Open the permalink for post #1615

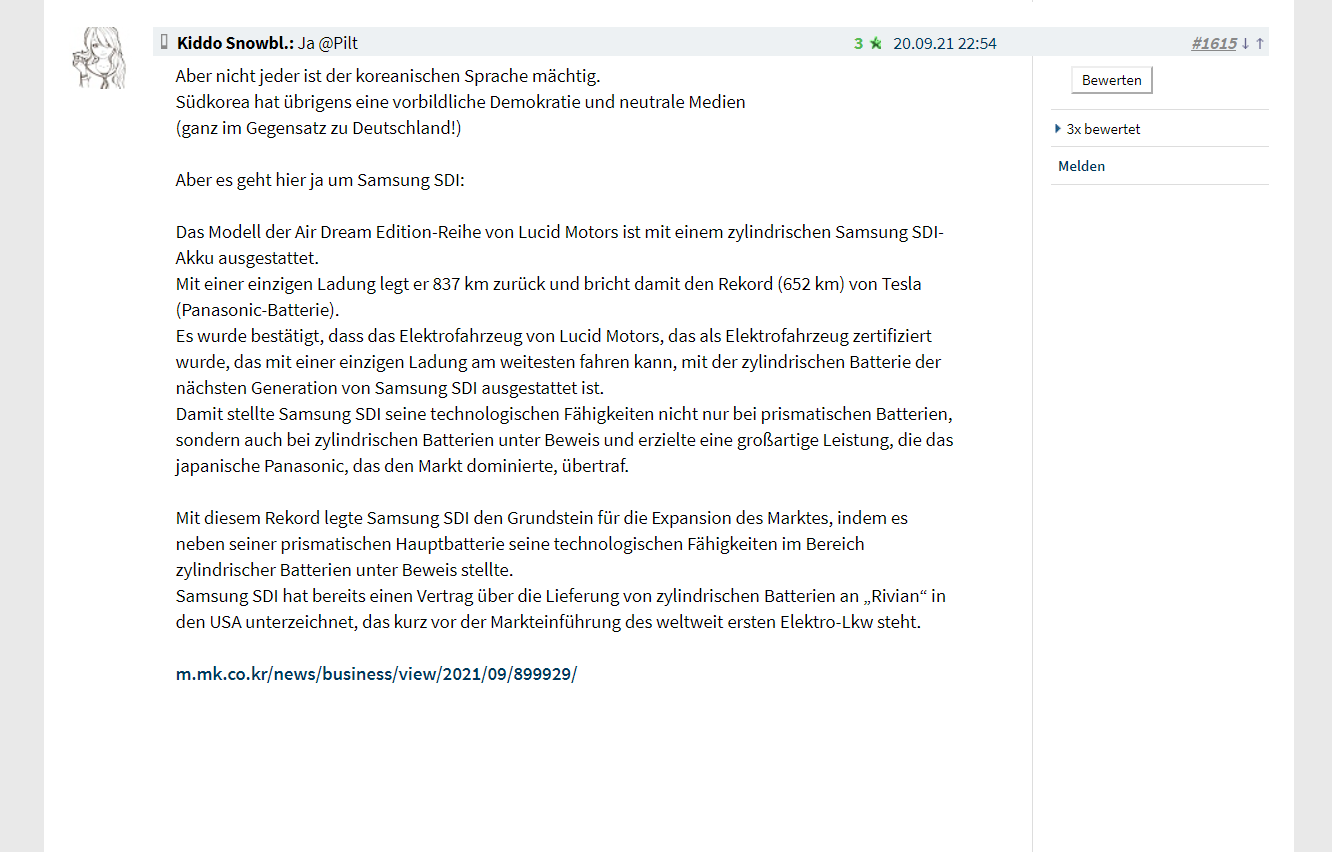pyautogui.click(x=1214, y=43)
